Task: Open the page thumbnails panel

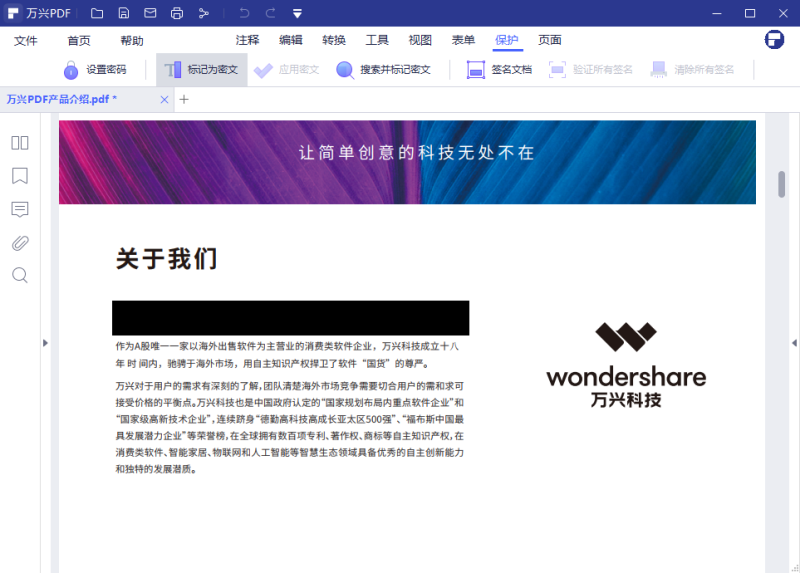Action: click(x=20, y=143)
